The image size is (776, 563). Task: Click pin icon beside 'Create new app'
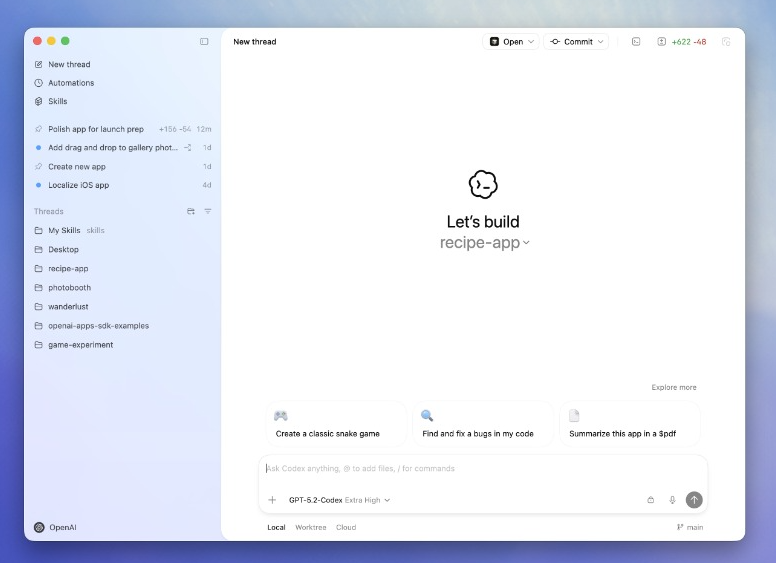[39, 167]
